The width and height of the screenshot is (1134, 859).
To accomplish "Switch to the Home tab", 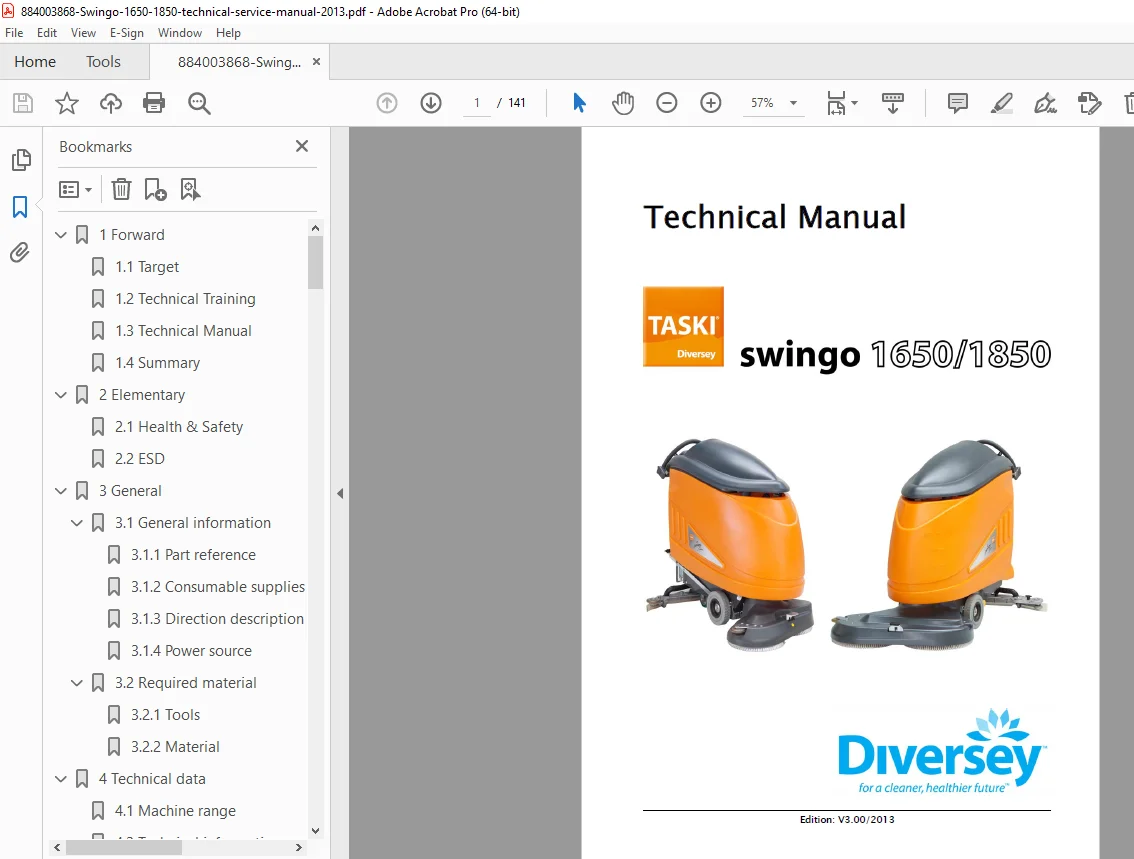I will [35, 61].
